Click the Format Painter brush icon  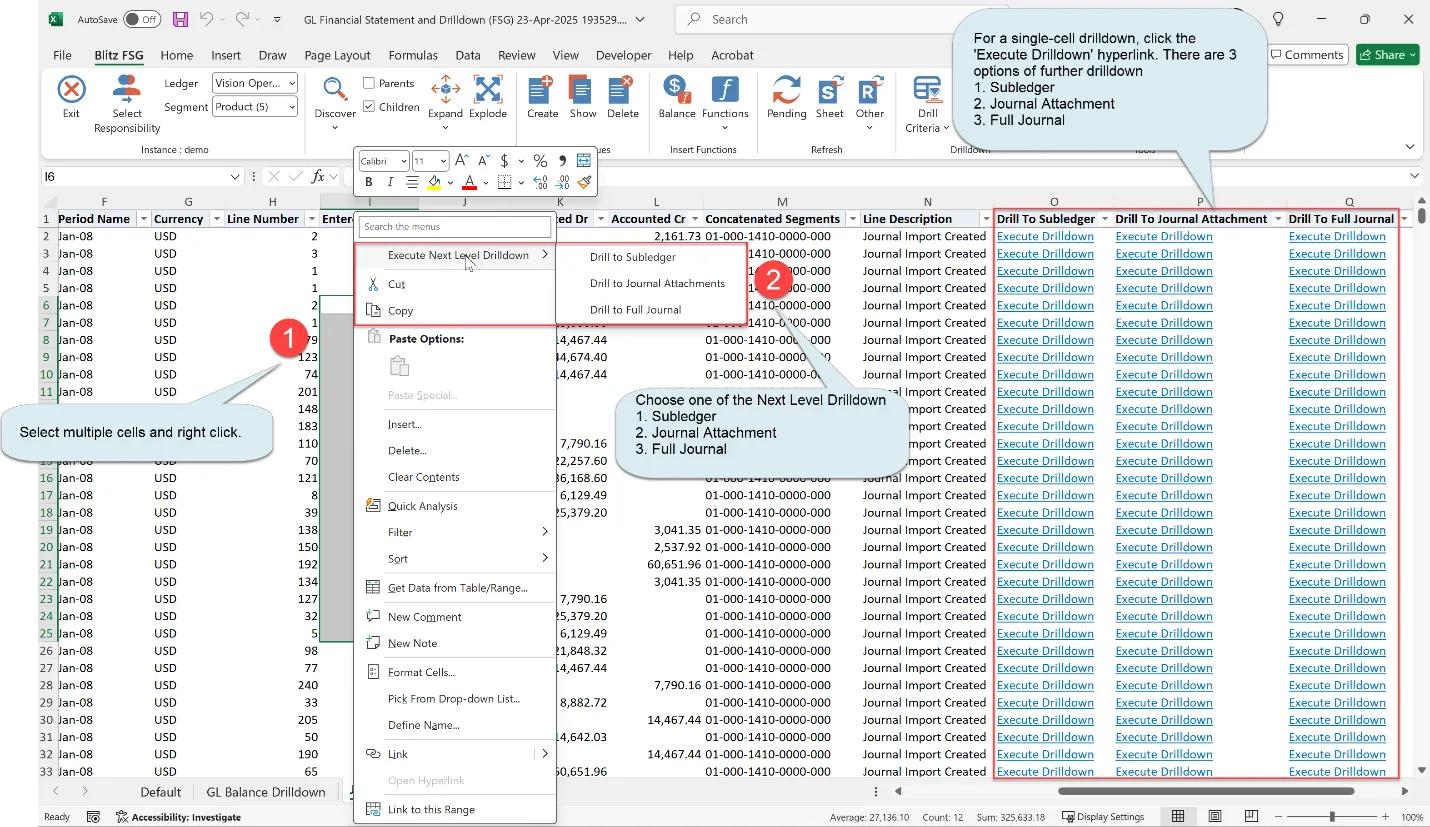pyautogui.click(x=585, y=182)
